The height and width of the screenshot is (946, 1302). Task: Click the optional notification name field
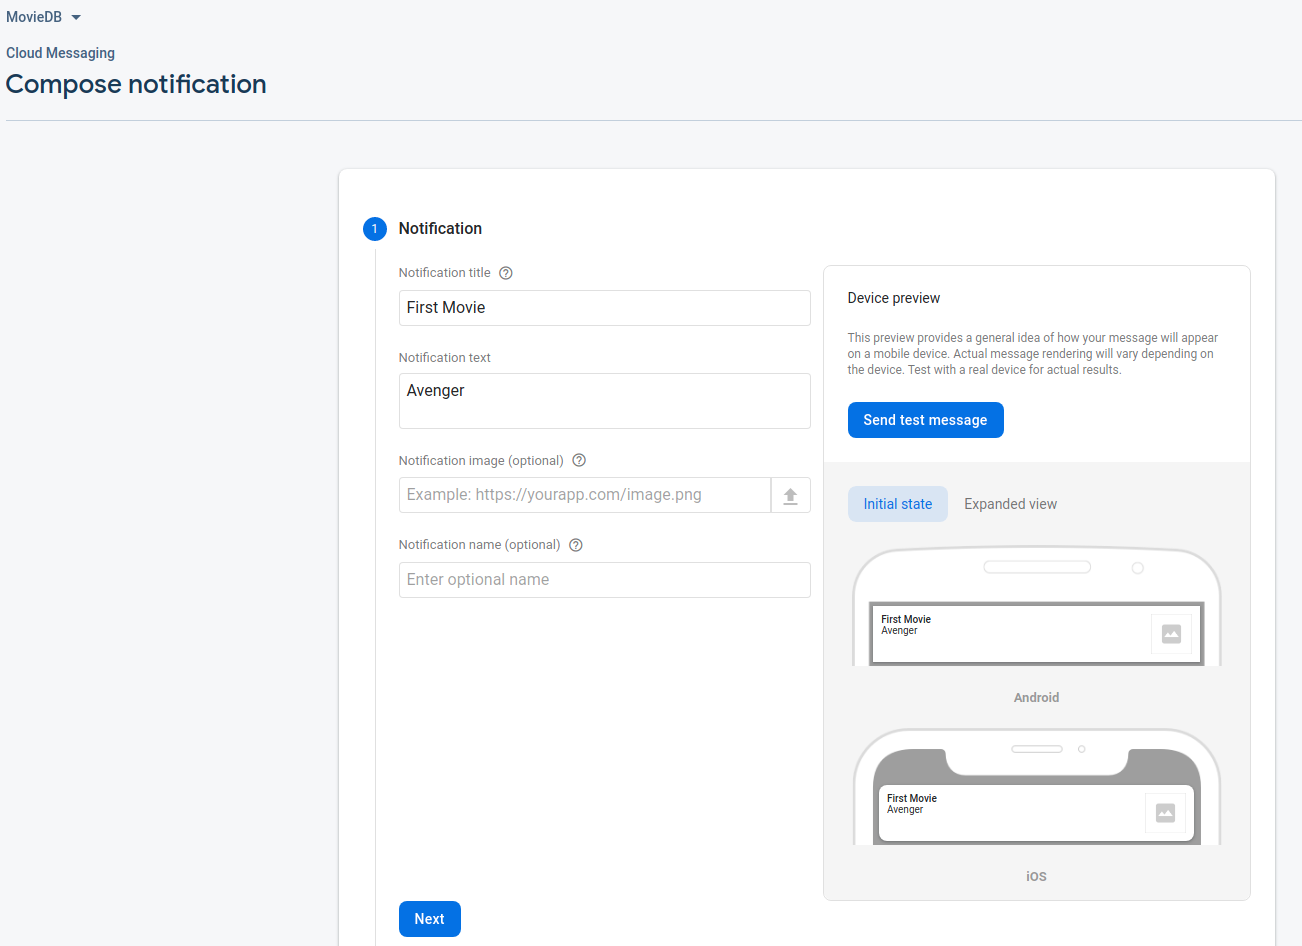point(604,580)
